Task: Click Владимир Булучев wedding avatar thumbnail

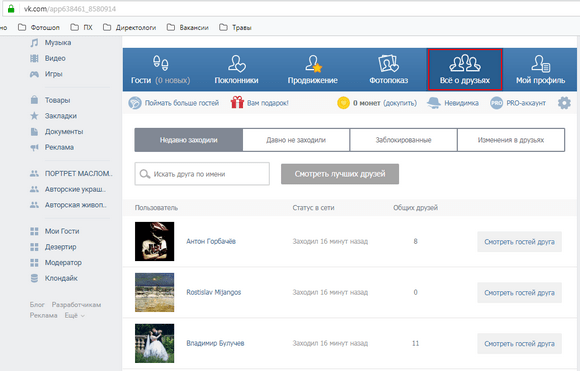Action: tap(155, 343)
